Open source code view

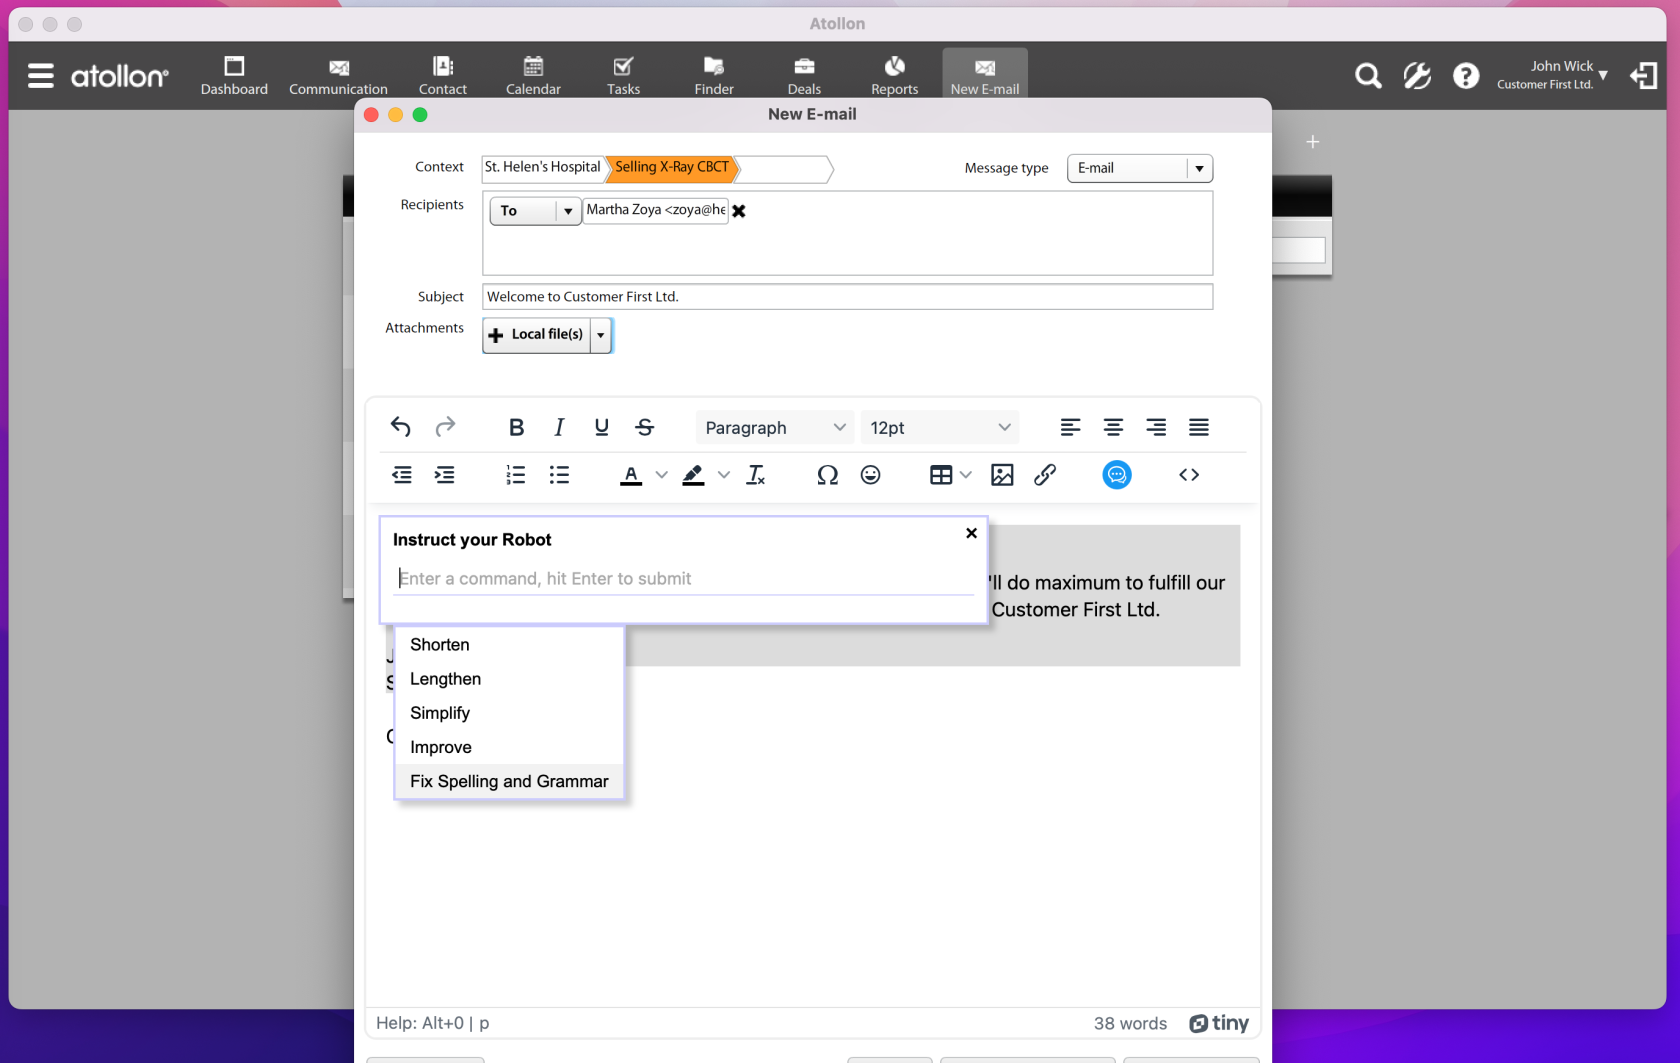[1189, 475]
